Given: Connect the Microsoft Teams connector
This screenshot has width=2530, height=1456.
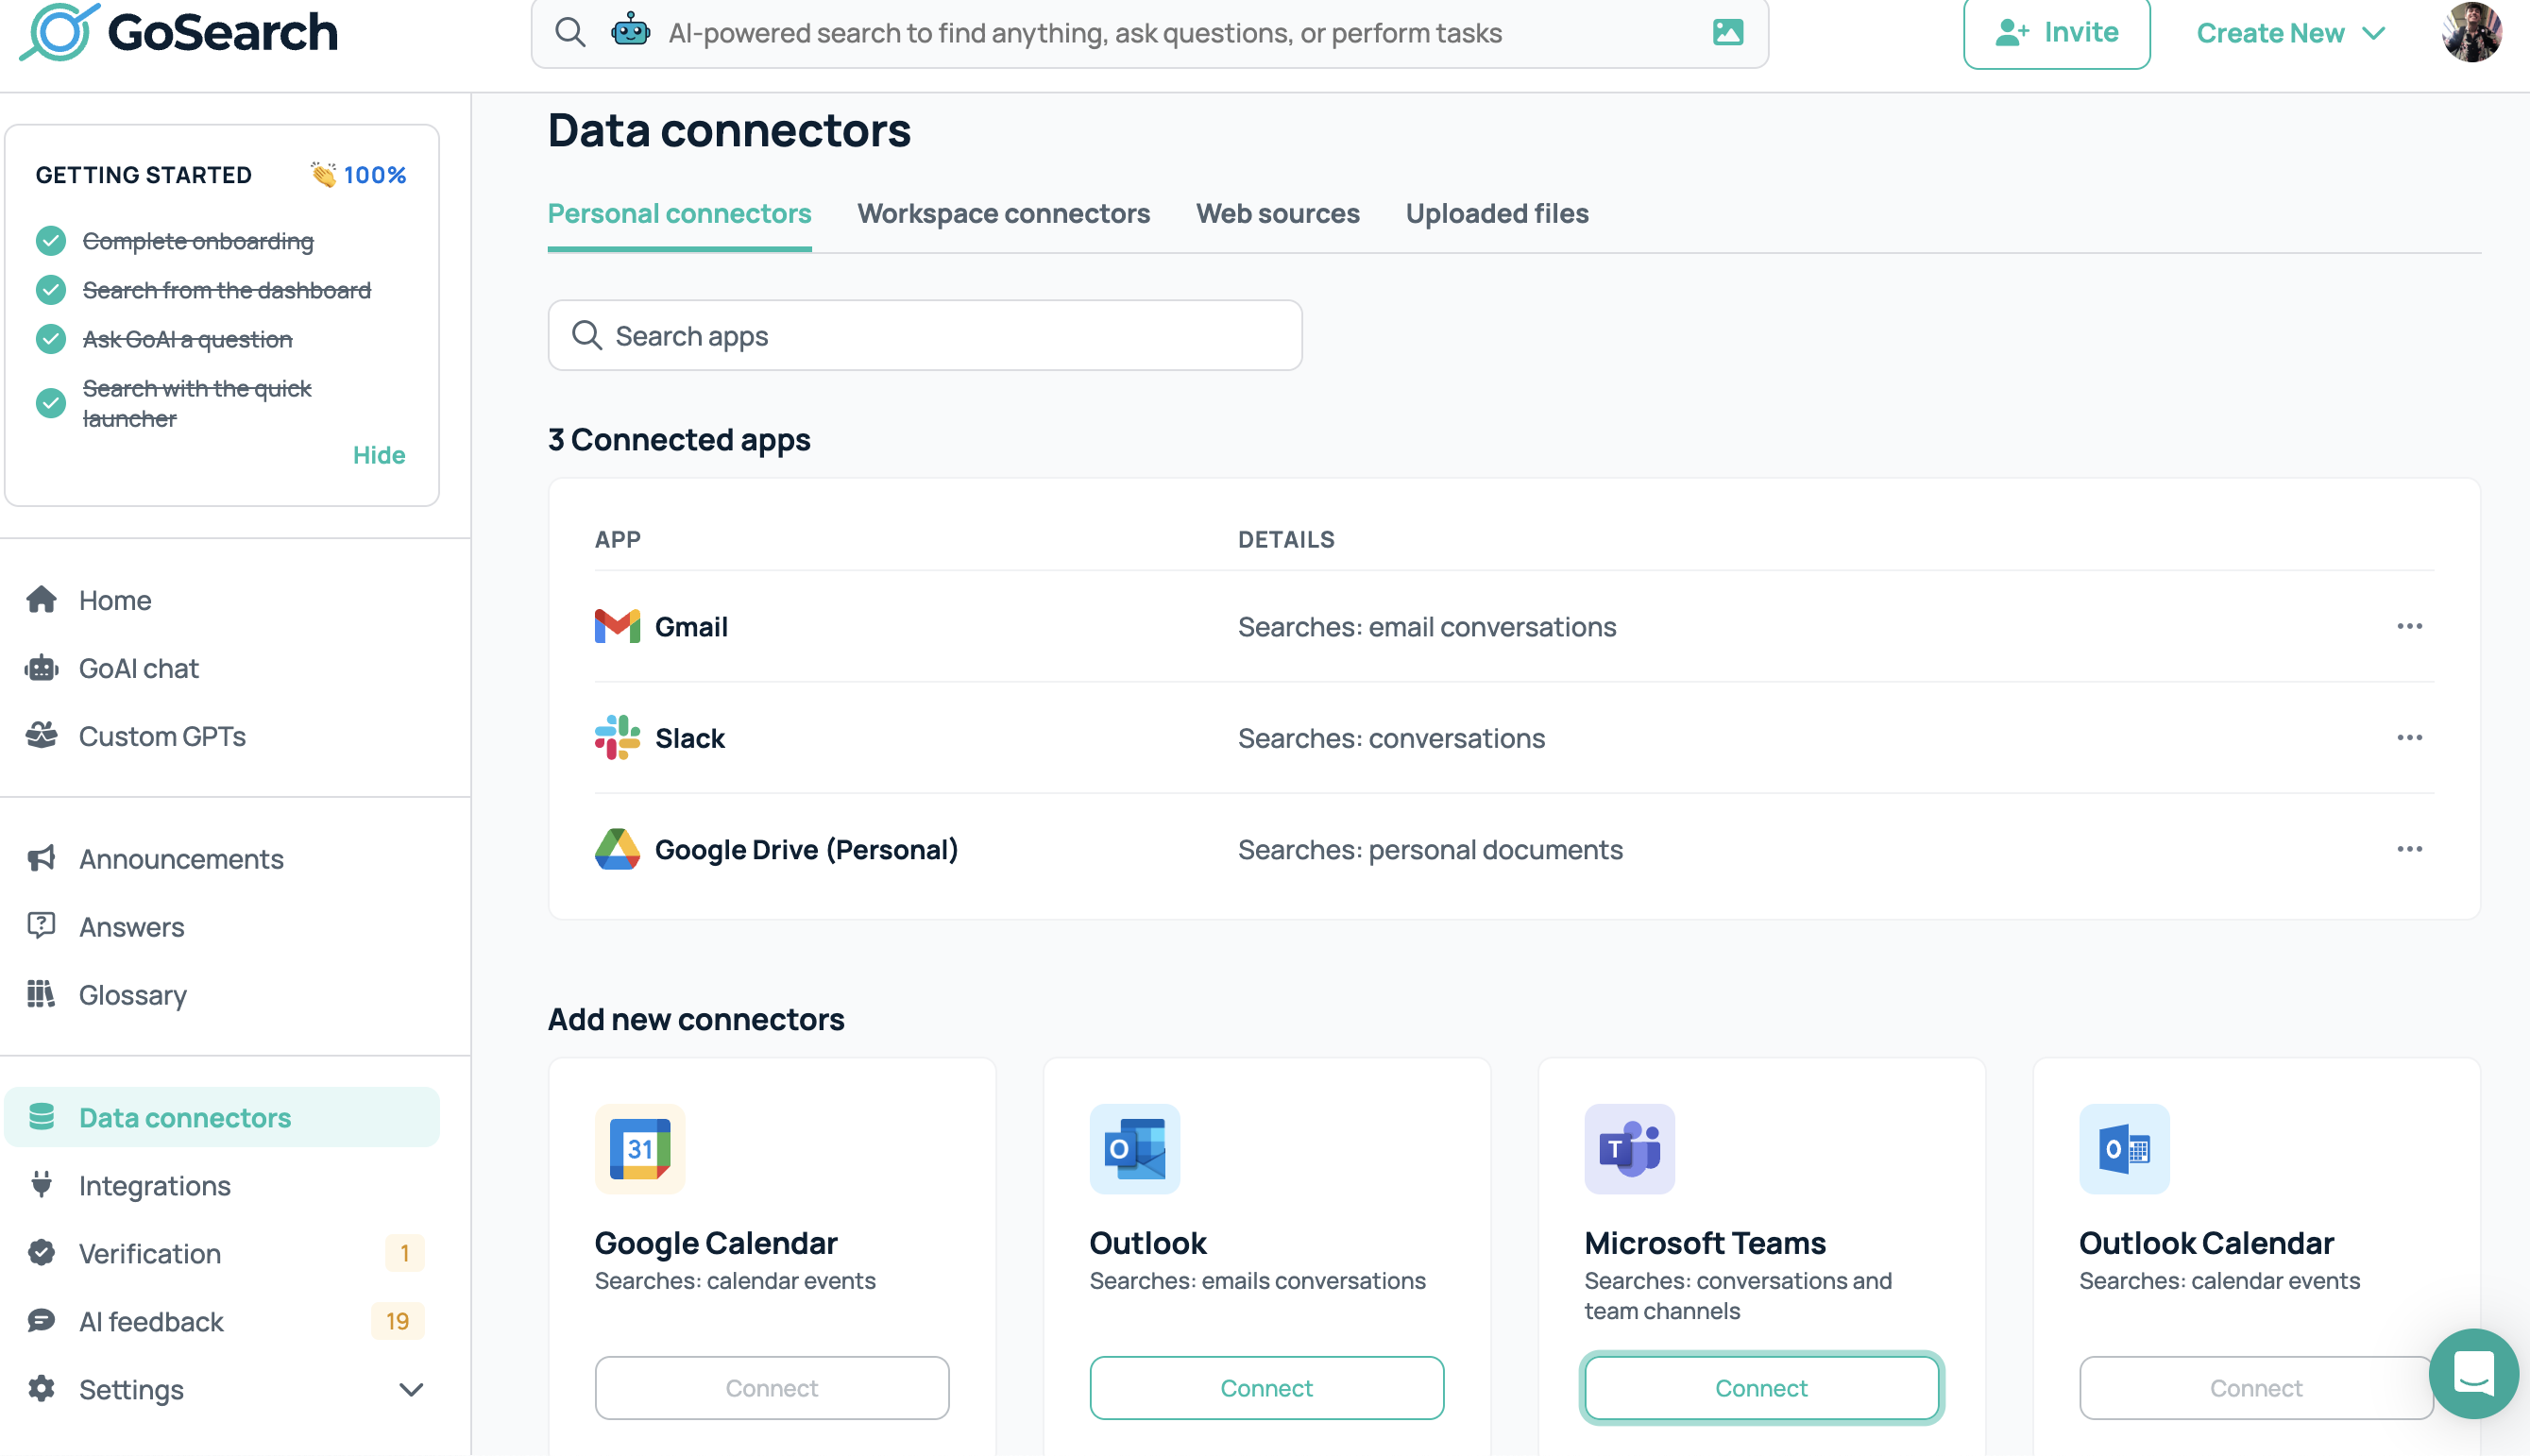Looking at the screenshot, I should [x=1760, y=1388].
